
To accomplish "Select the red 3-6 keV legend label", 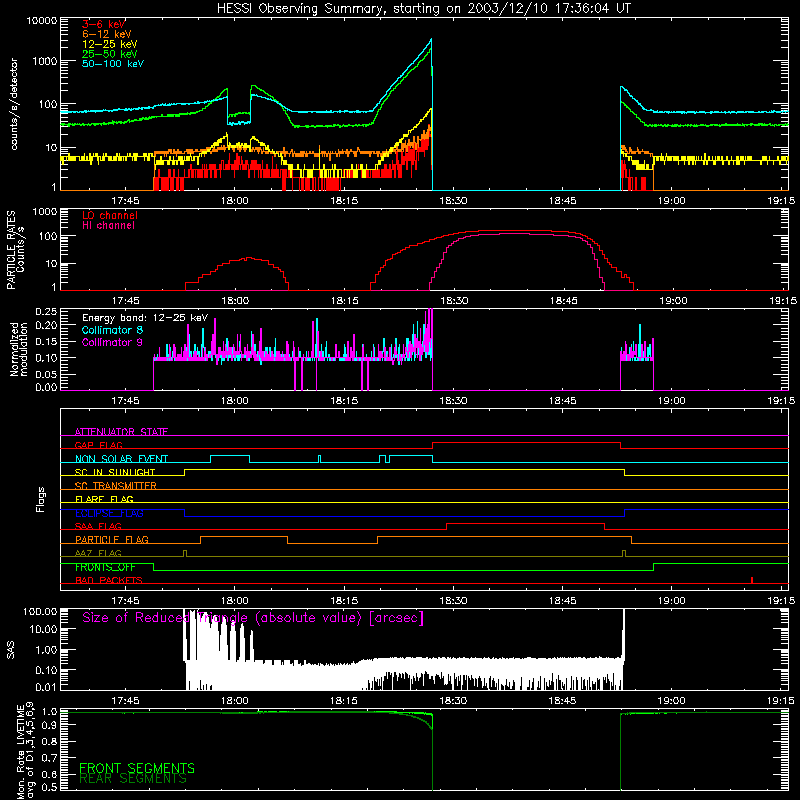I will (x=103, y=24).
